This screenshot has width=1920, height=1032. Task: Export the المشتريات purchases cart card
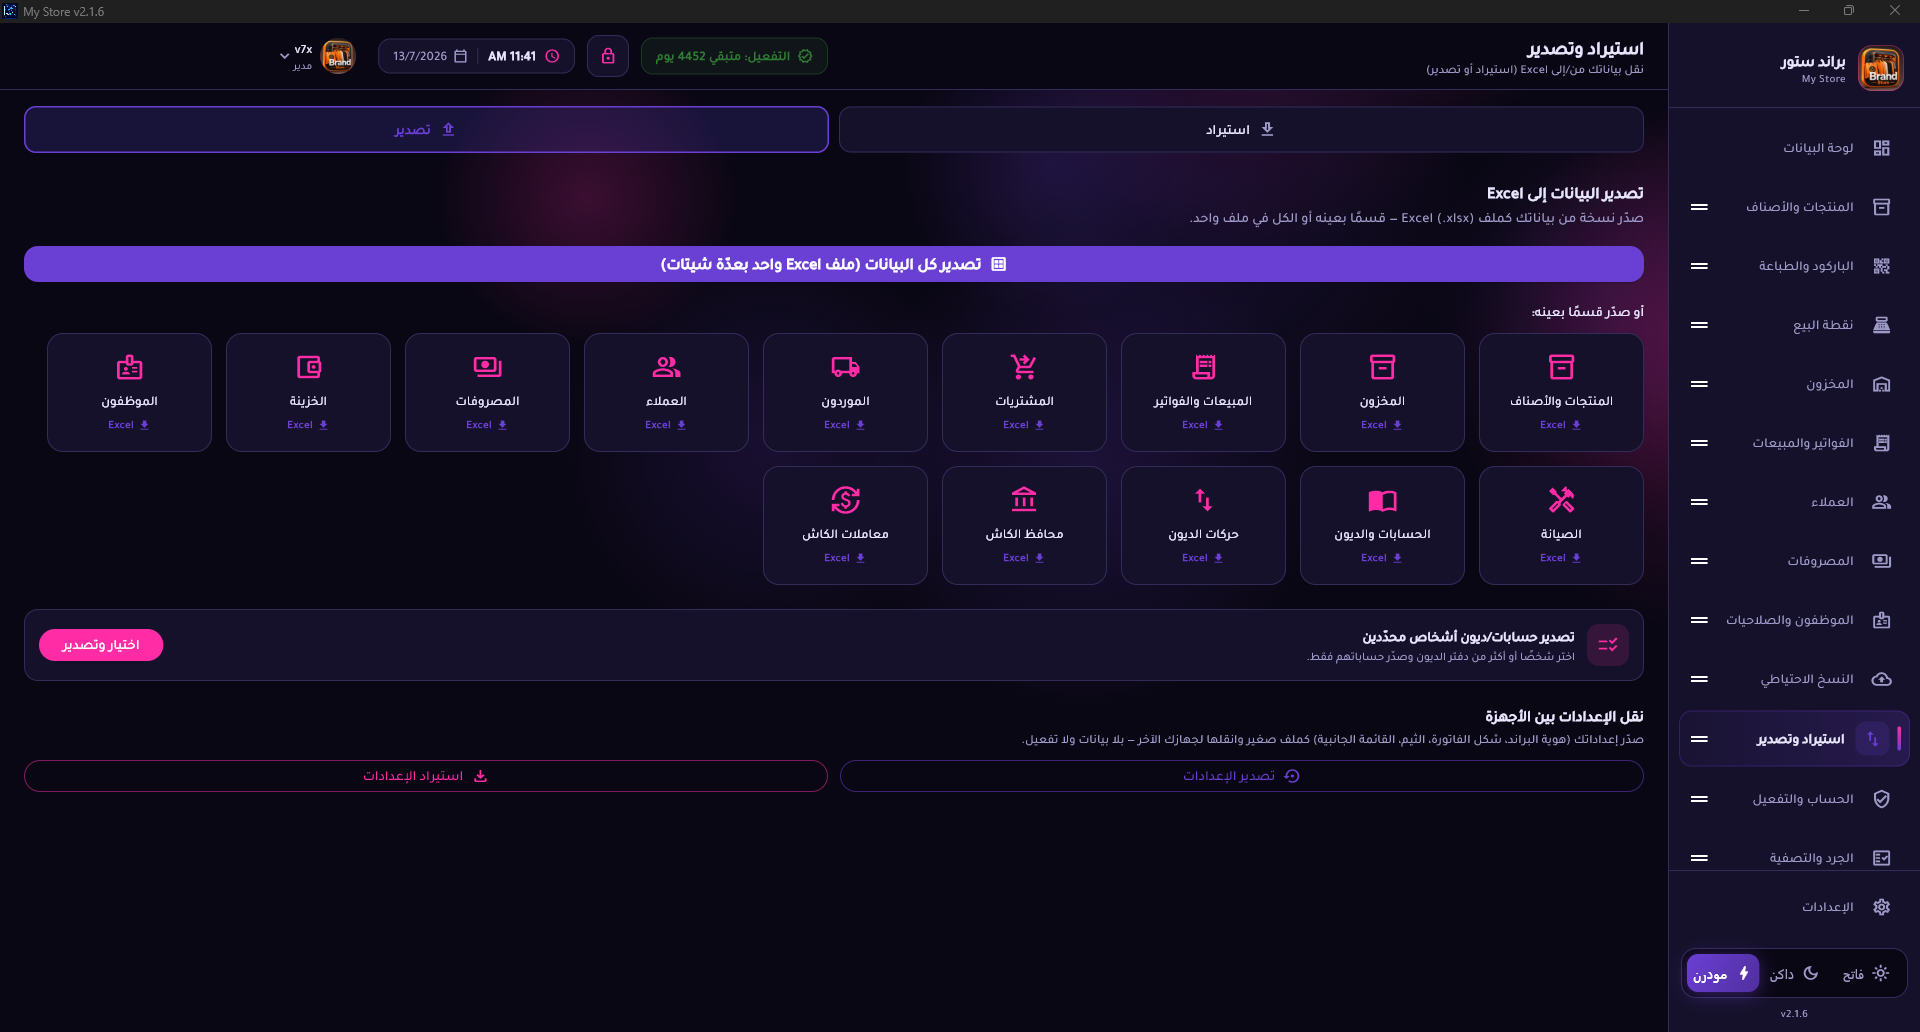pyautogui.click(x=1024, y=392)
